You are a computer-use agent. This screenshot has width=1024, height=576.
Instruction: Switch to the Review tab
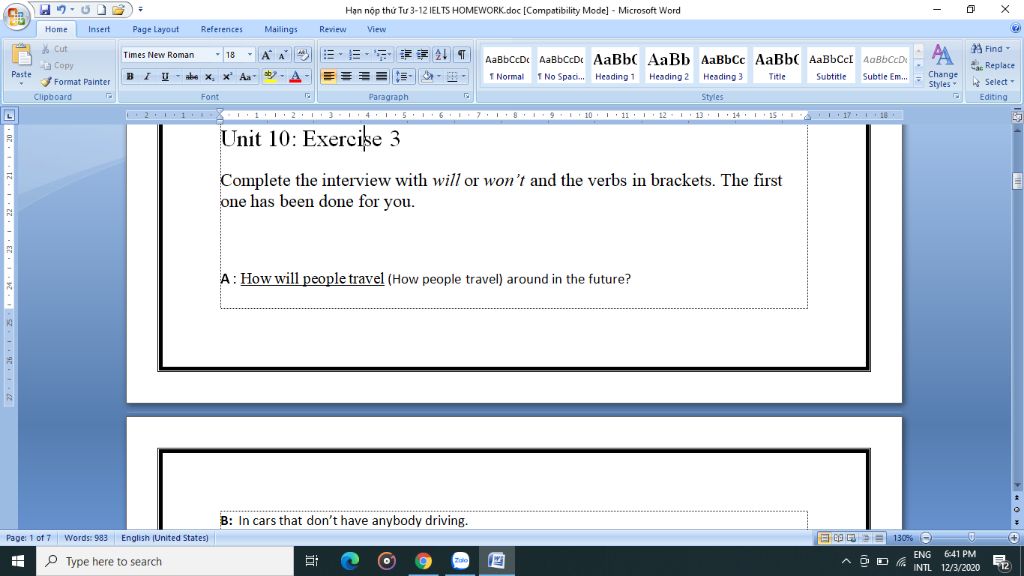click(x=332, y=29)
